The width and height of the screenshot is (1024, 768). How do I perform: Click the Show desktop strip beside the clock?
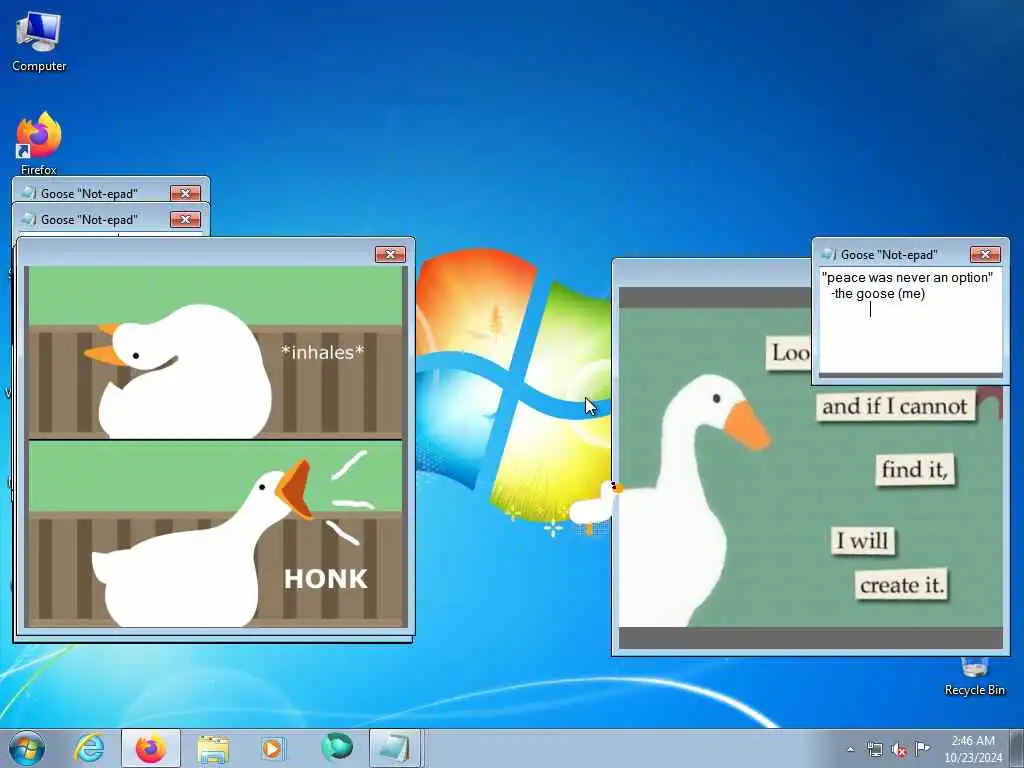coord(1017,748)
